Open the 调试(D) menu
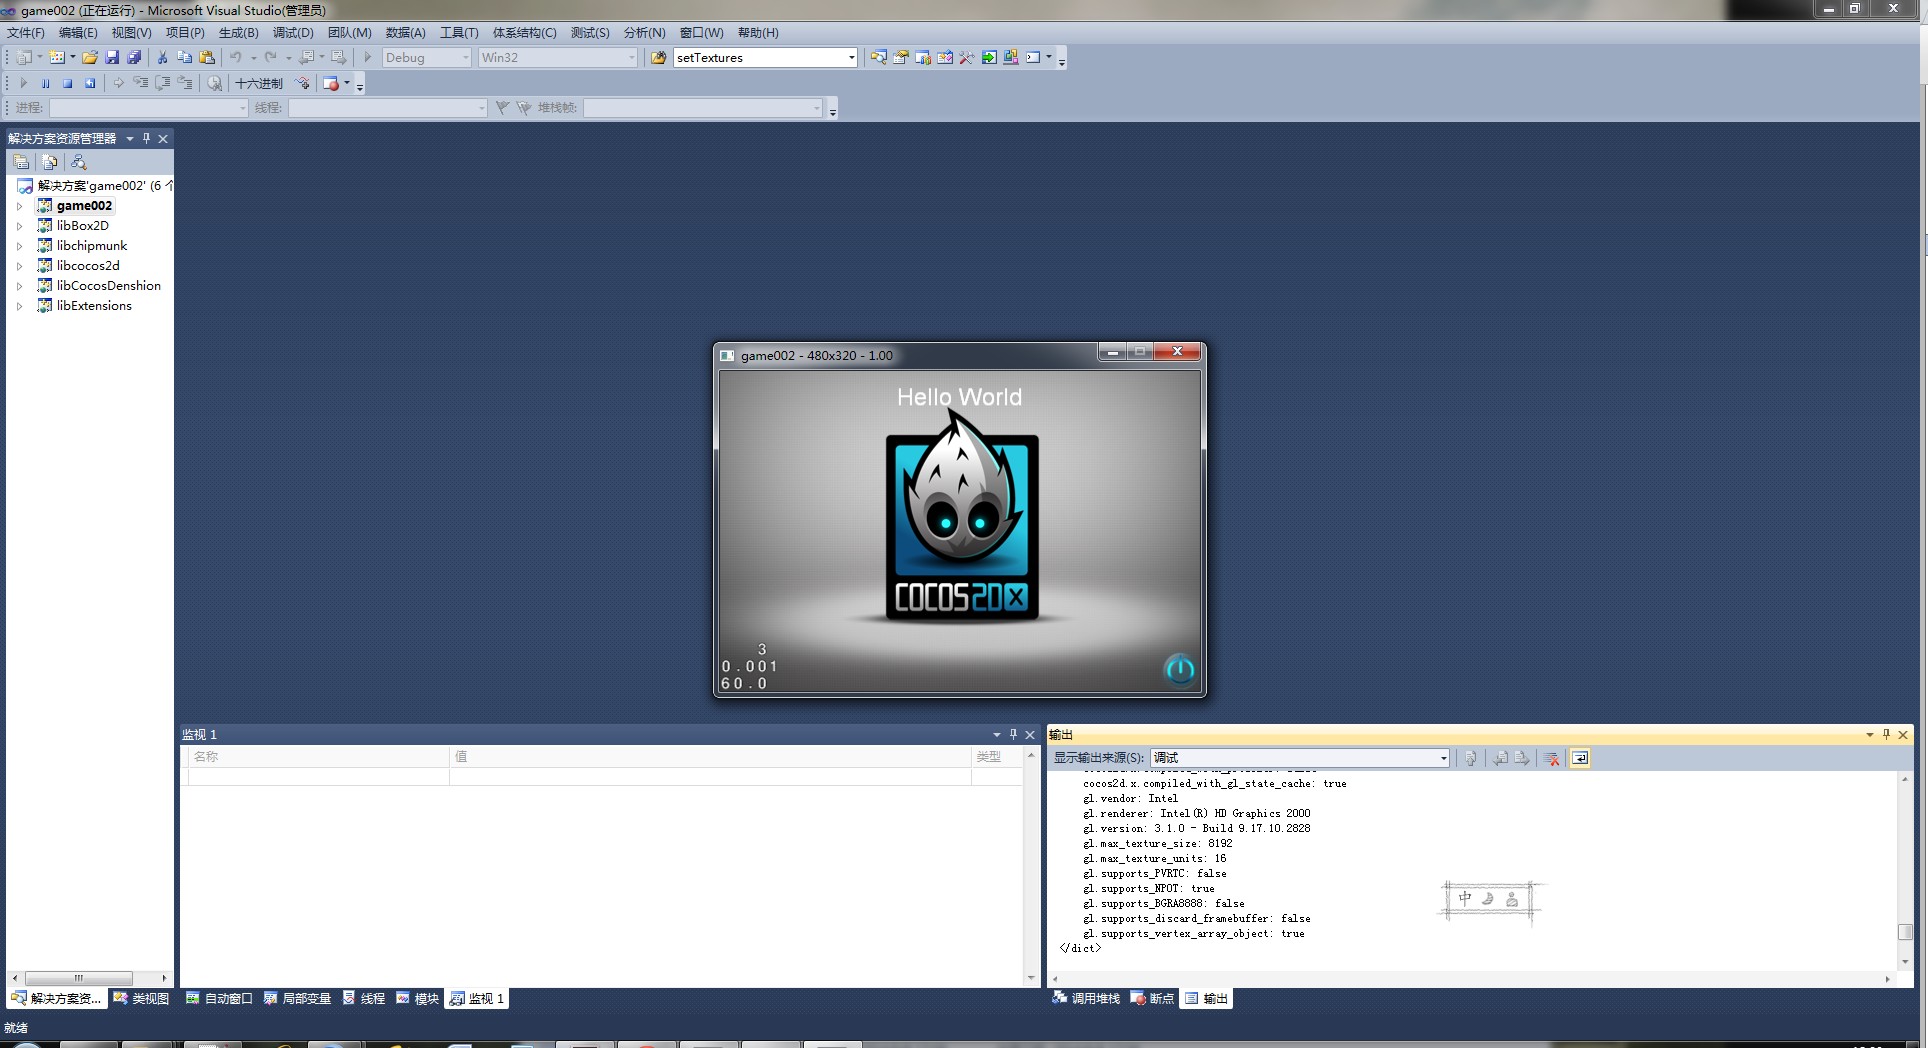The image size is (1928, 1048). (x=293, y=33)
